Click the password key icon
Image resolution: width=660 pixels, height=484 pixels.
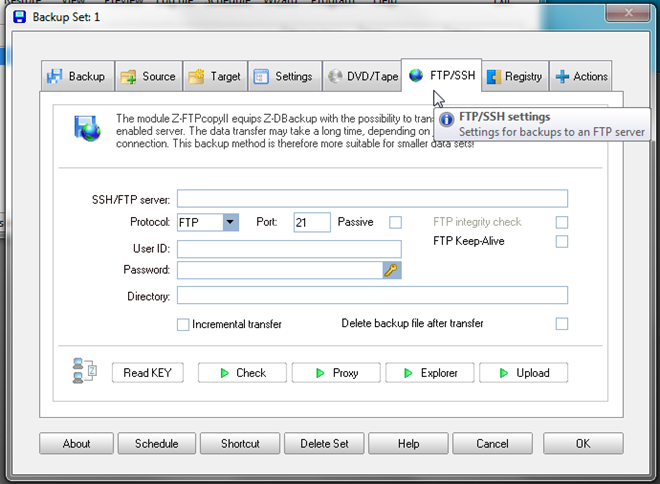(392, 270)
